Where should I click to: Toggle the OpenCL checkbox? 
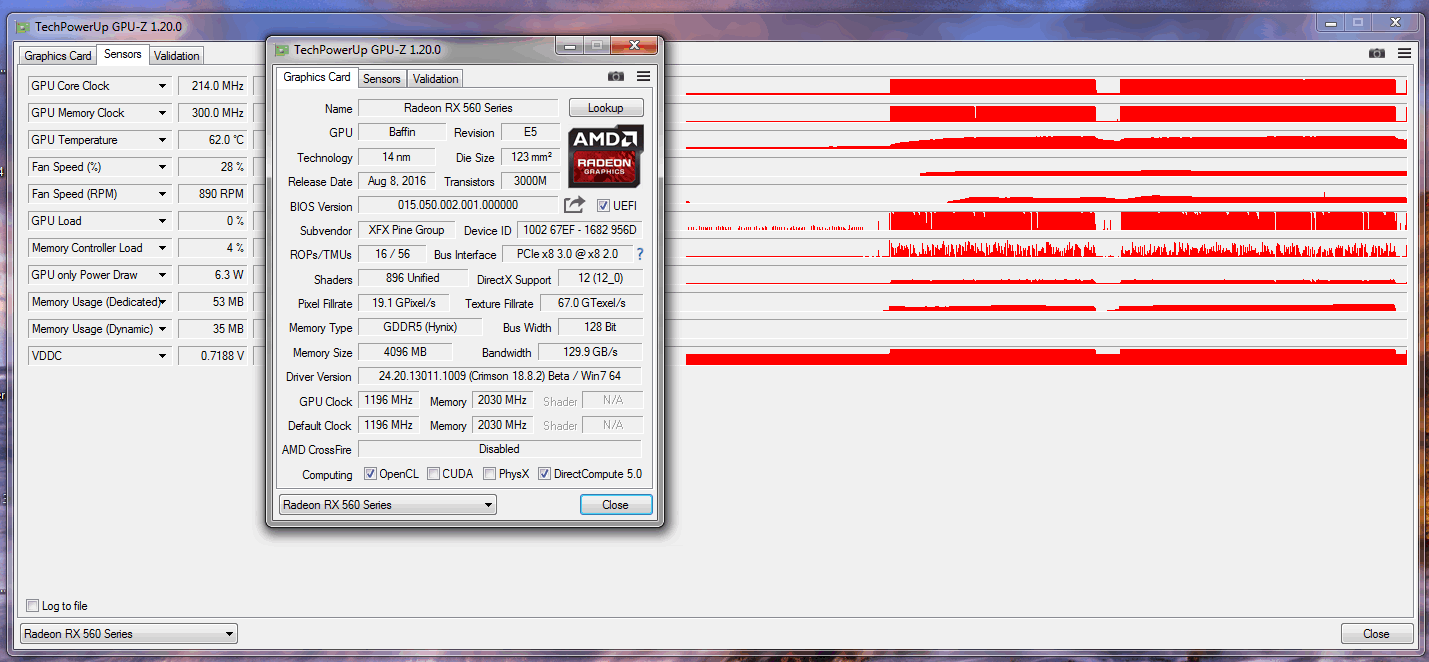(370, 474)
